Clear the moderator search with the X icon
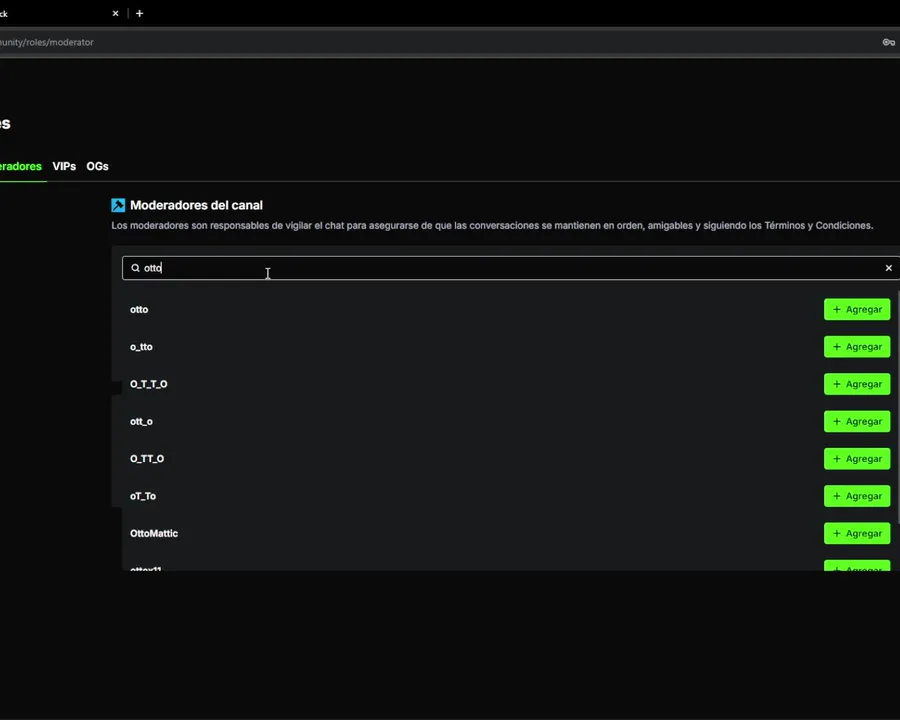Screen dimensions: 900x720 click(889, 268)
